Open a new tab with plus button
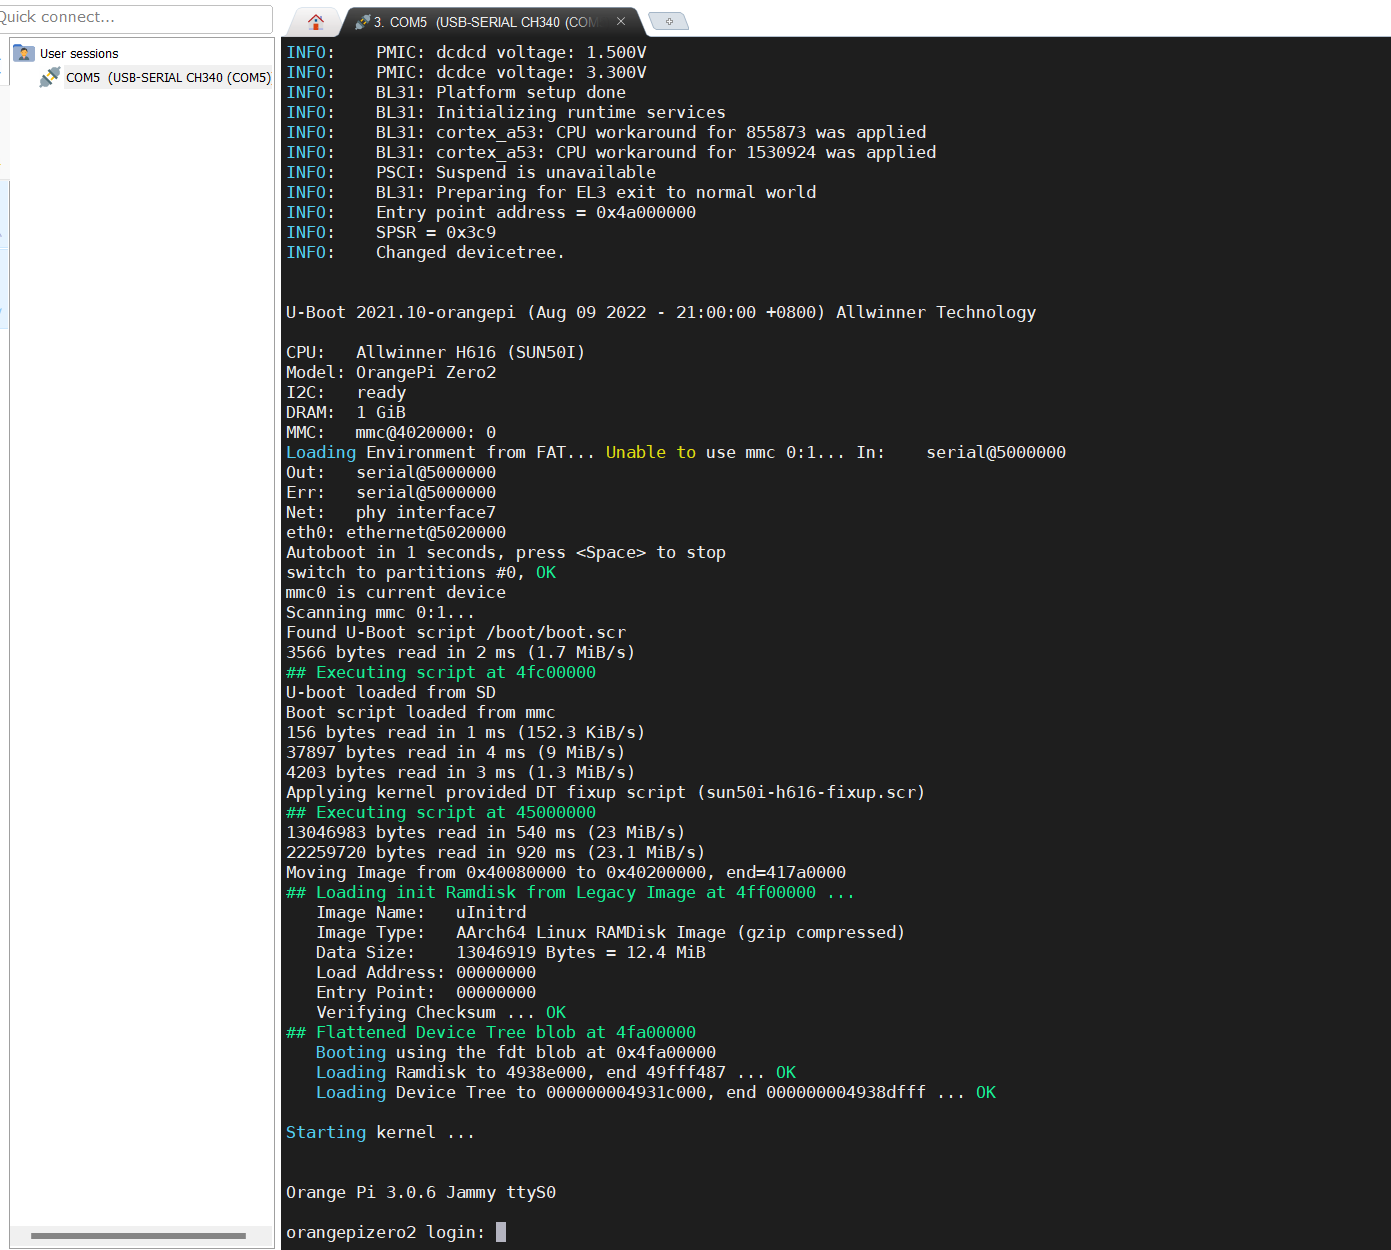 pos(669,21)
